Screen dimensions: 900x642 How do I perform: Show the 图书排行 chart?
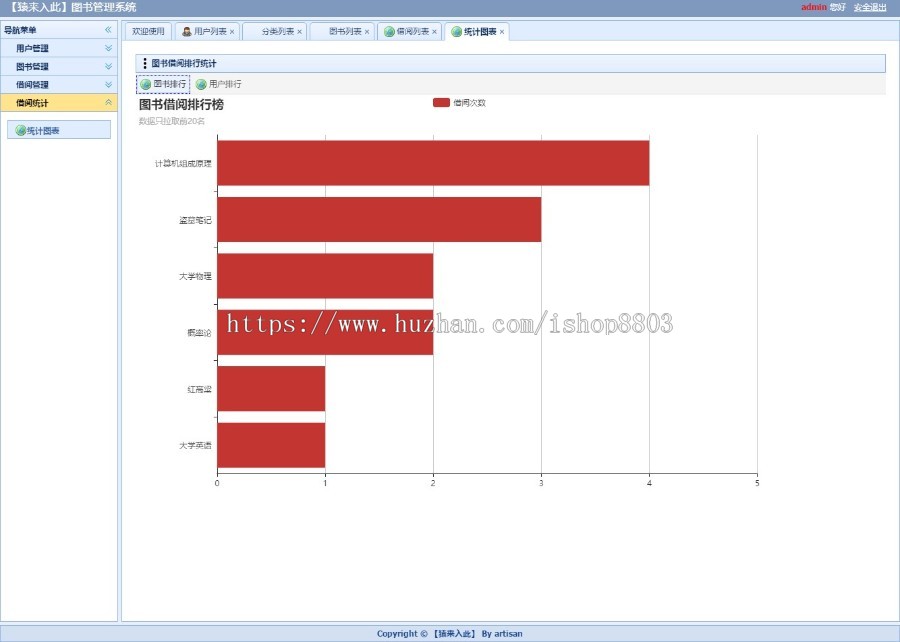pyautogui.click(x=163, y=84)
